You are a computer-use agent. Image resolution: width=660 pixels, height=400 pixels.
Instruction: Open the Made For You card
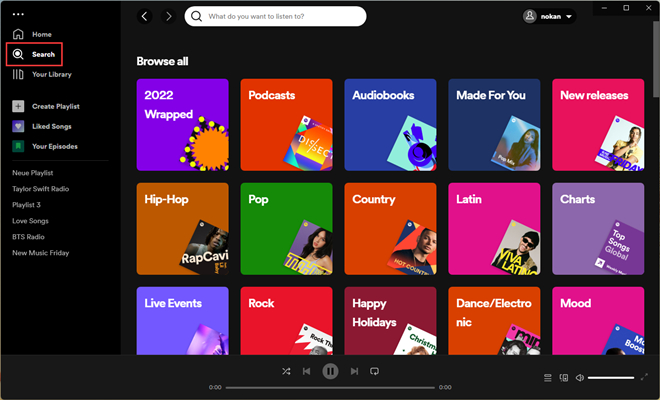pos(494,125)
